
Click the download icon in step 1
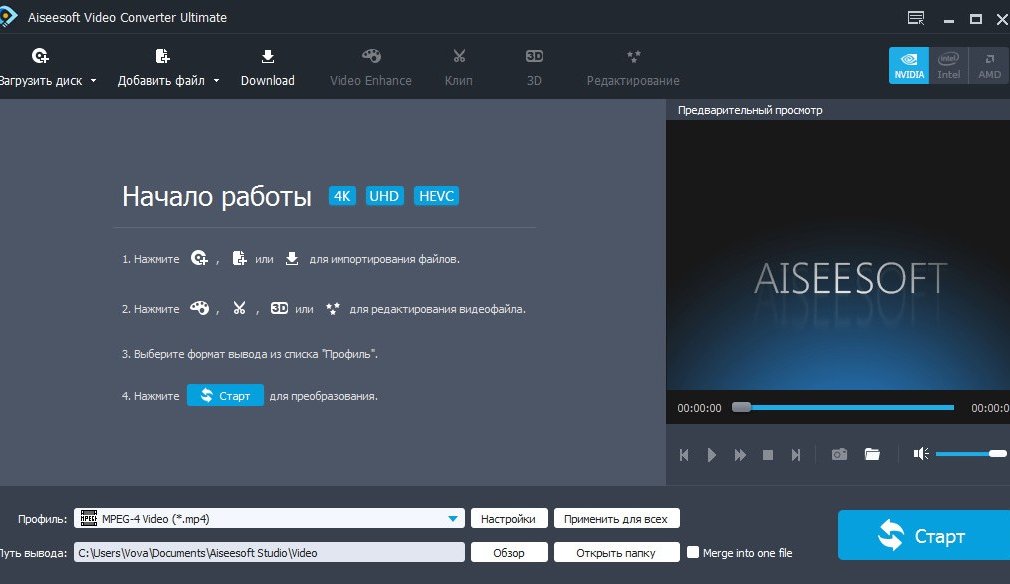(x=292, y=259)
